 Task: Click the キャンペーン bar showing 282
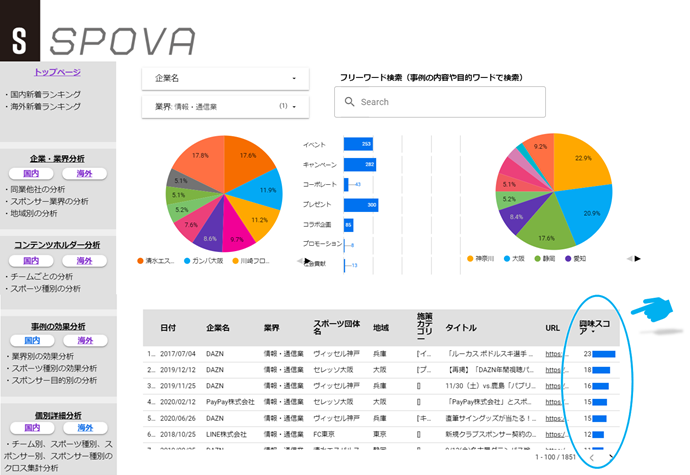coord(360,165)
